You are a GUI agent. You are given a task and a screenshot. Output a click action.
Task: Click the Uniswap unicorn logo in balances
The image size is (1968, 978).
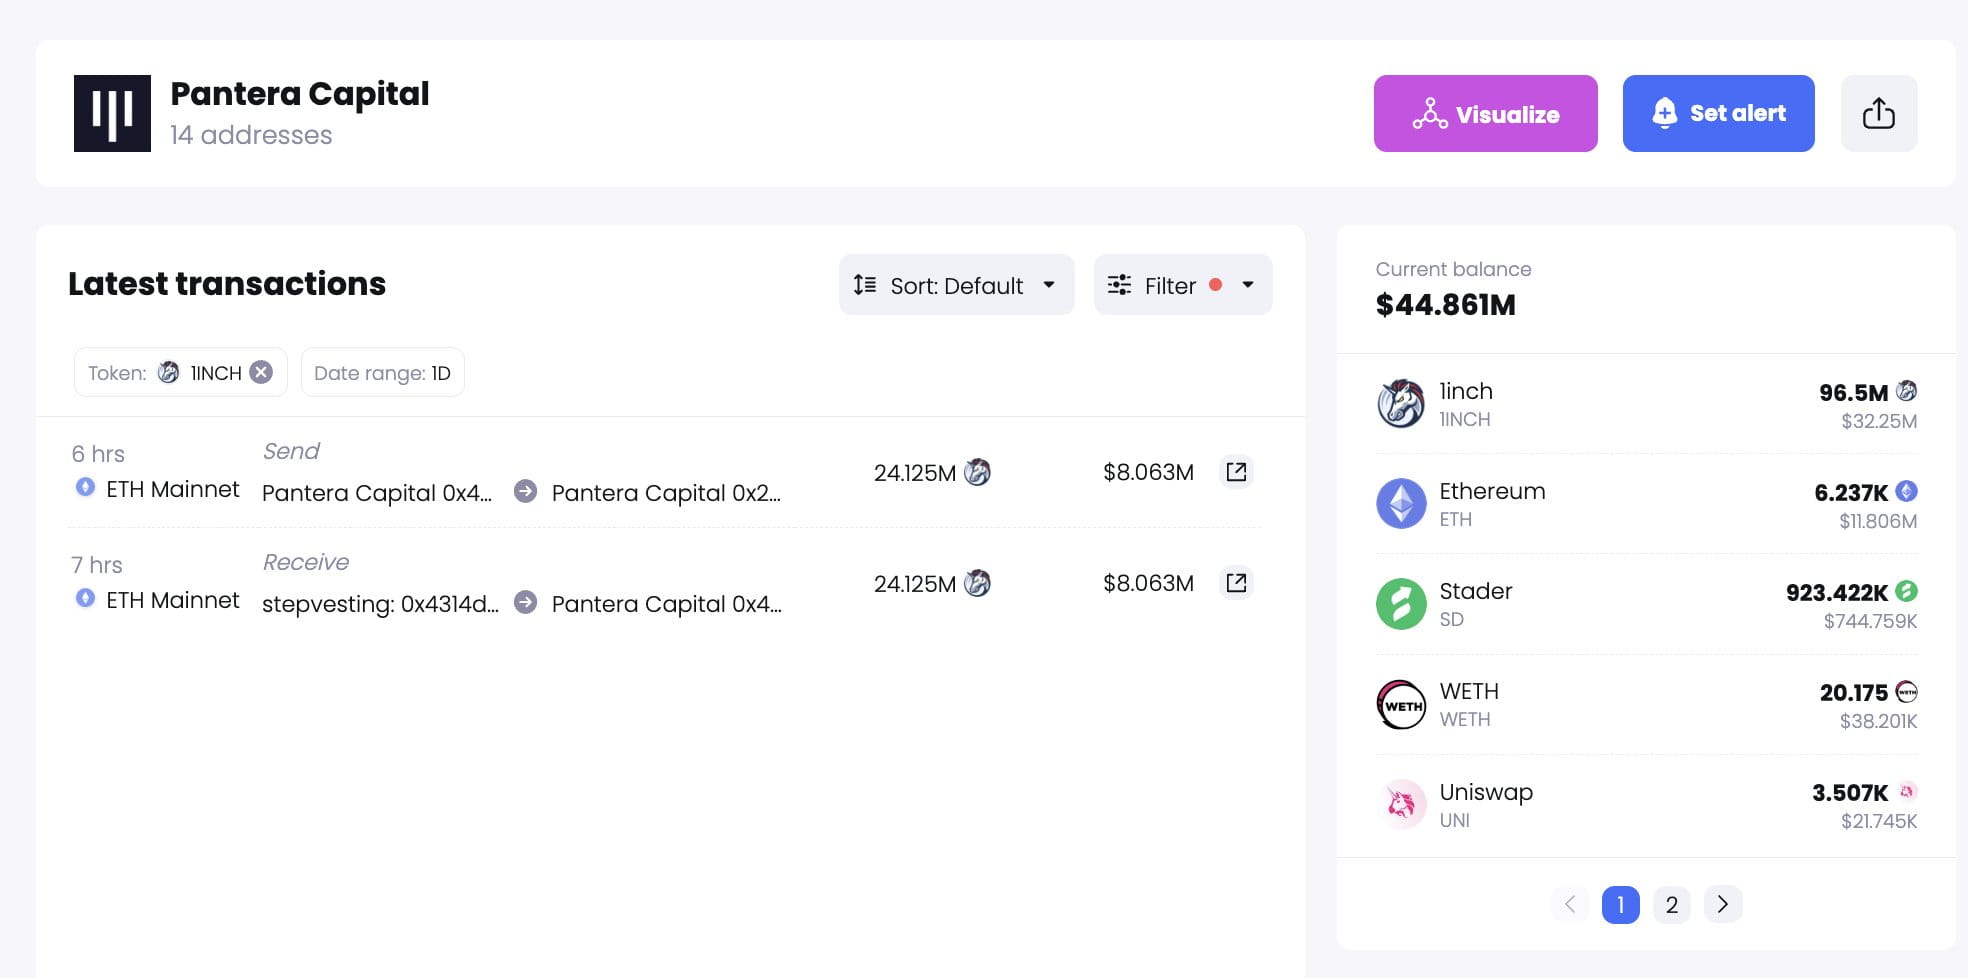[x=1401, y=804]
